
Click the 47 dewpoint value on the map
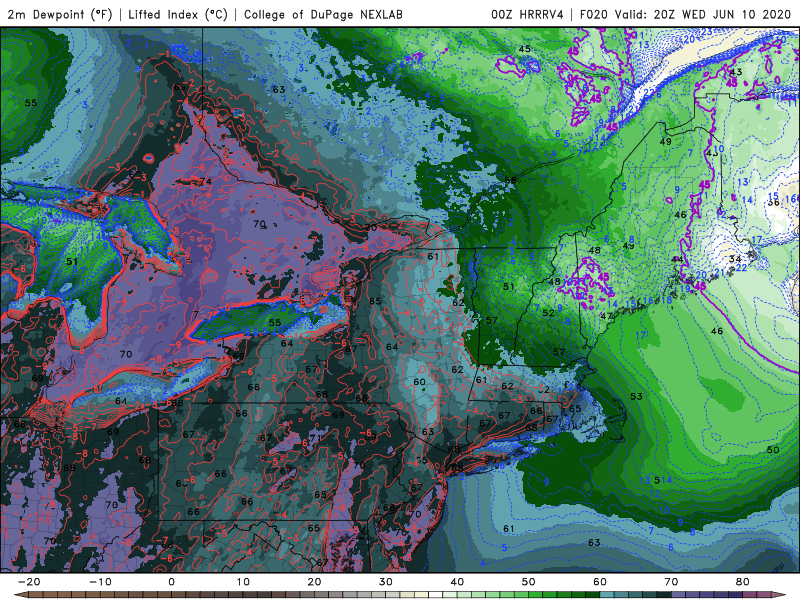click(606, 316)
